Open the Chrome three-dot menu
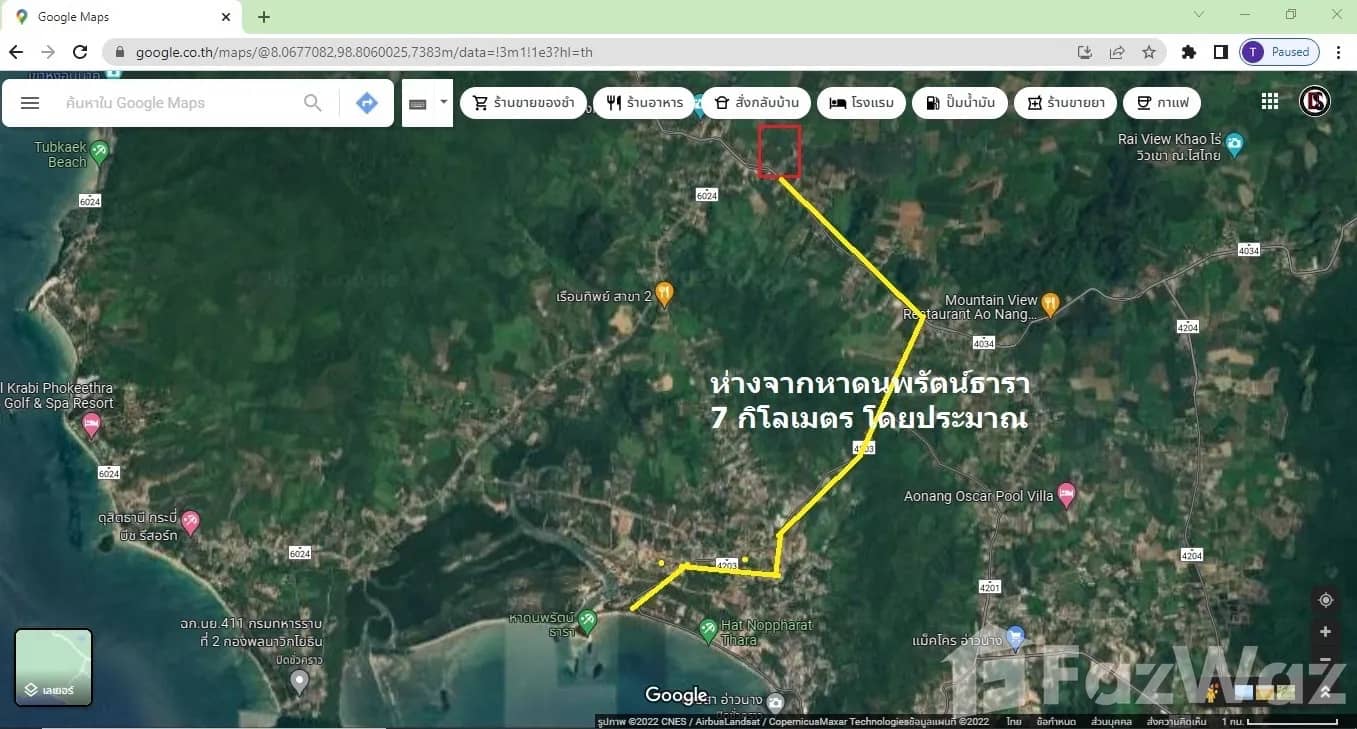Image resolution: width=1357 pixels, height=729 pixels. tap(1338, 52)
